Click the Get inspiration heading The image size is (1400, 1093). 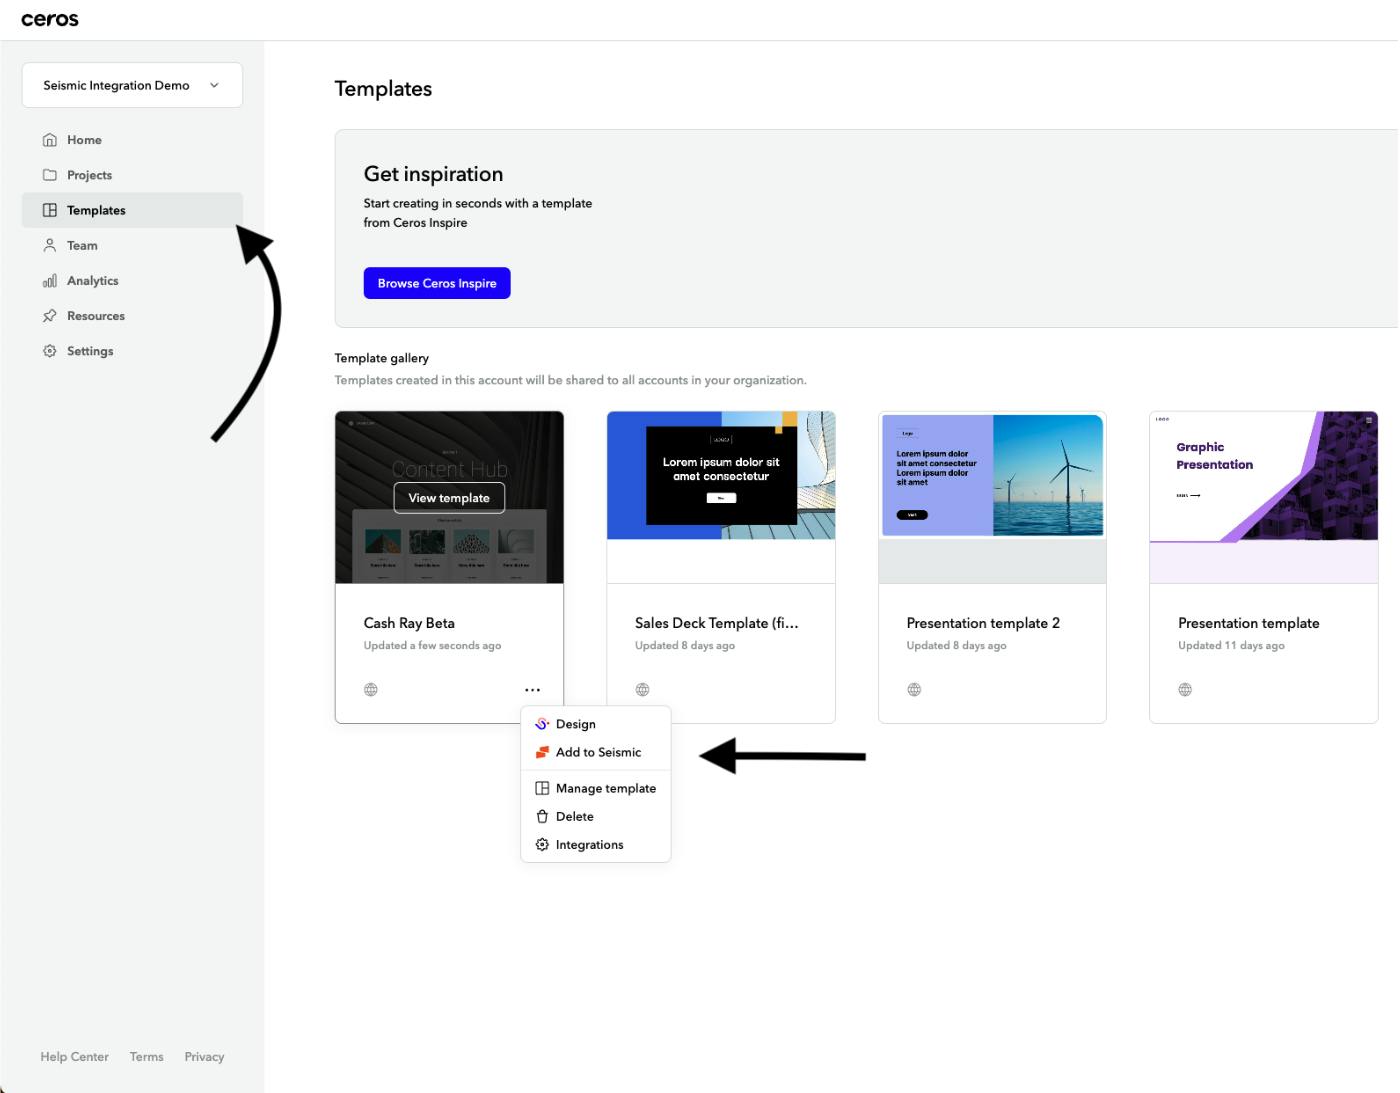(x=433, y=174)
